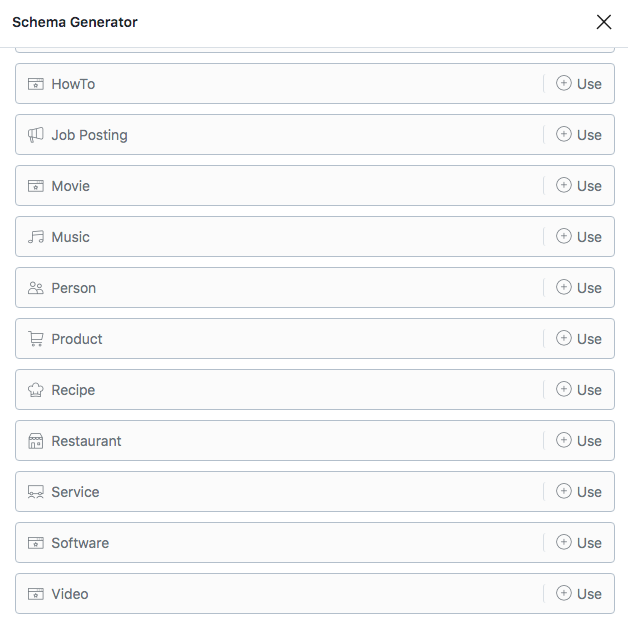The height and width of the screenshot is (625, 628).
Task: Click the Music note icon
Action: tap(36, 237)
